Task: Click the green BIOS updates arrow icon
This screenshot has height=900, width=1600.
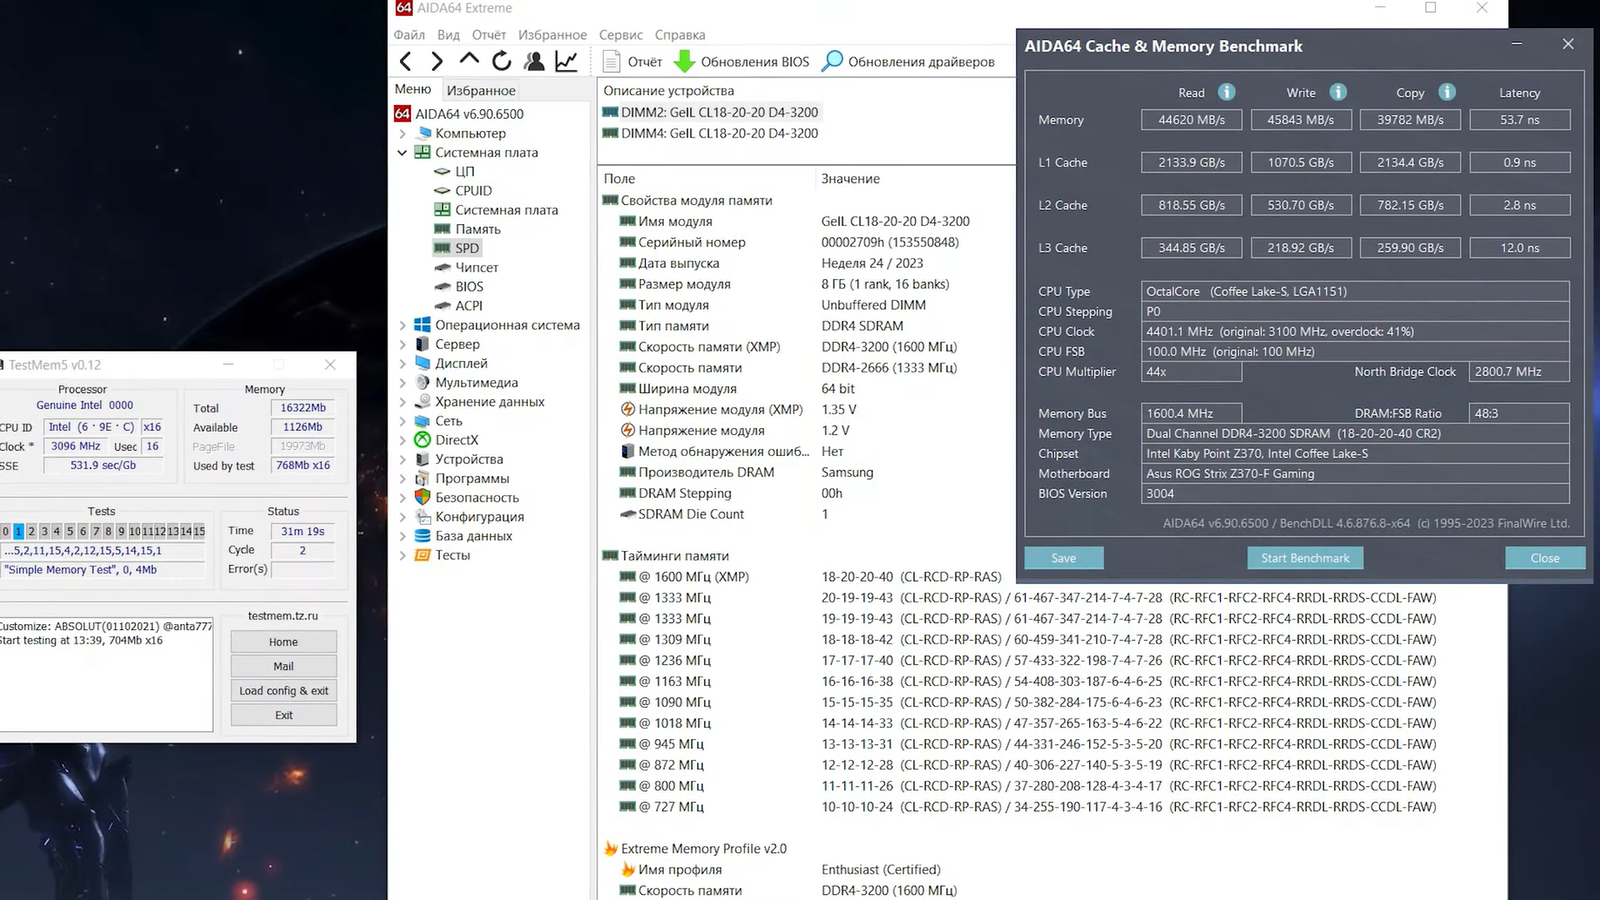Action: [684, 62]
